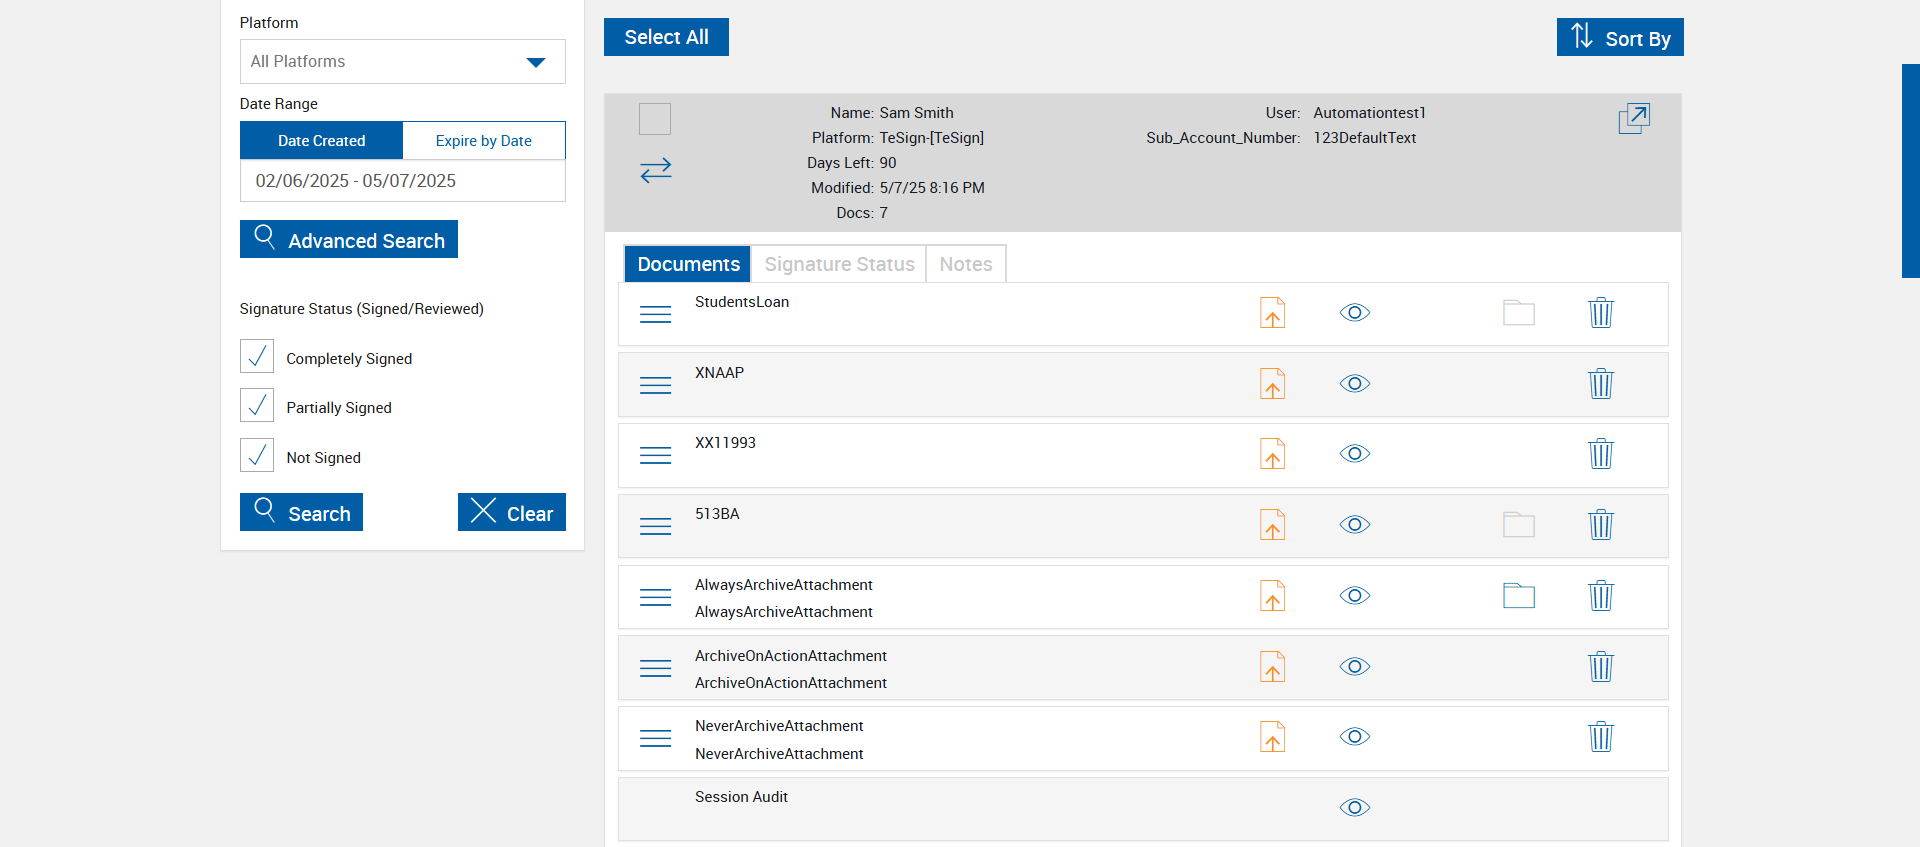
Task: Click the upload icon for StudentsLoan
Action: [x=1272, y=313]
